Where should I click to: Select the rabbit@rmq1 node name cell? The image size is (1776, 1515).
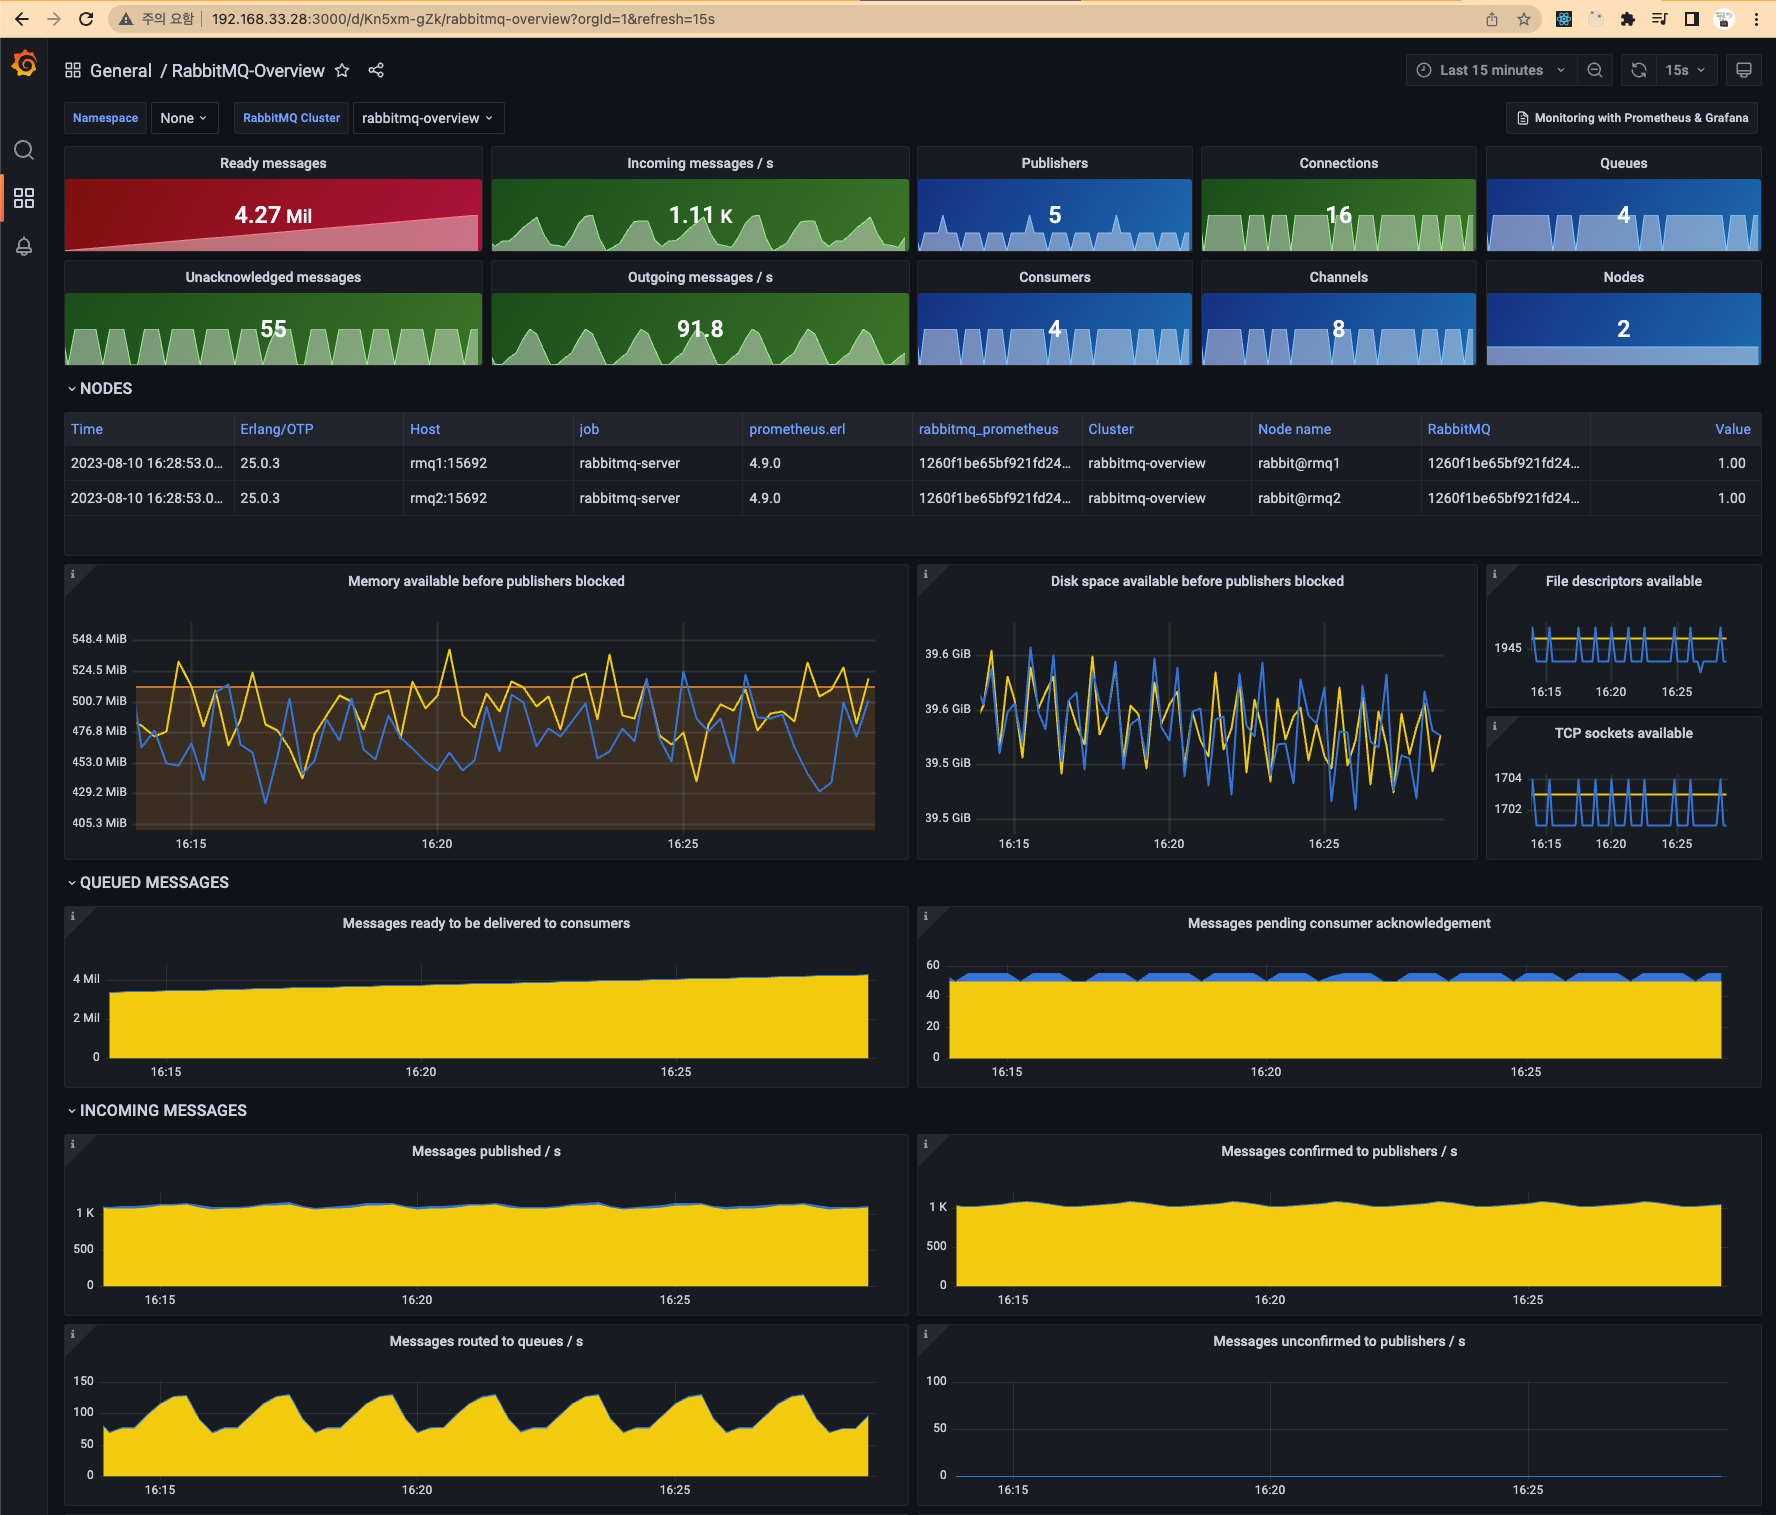tap(1336, 463)
